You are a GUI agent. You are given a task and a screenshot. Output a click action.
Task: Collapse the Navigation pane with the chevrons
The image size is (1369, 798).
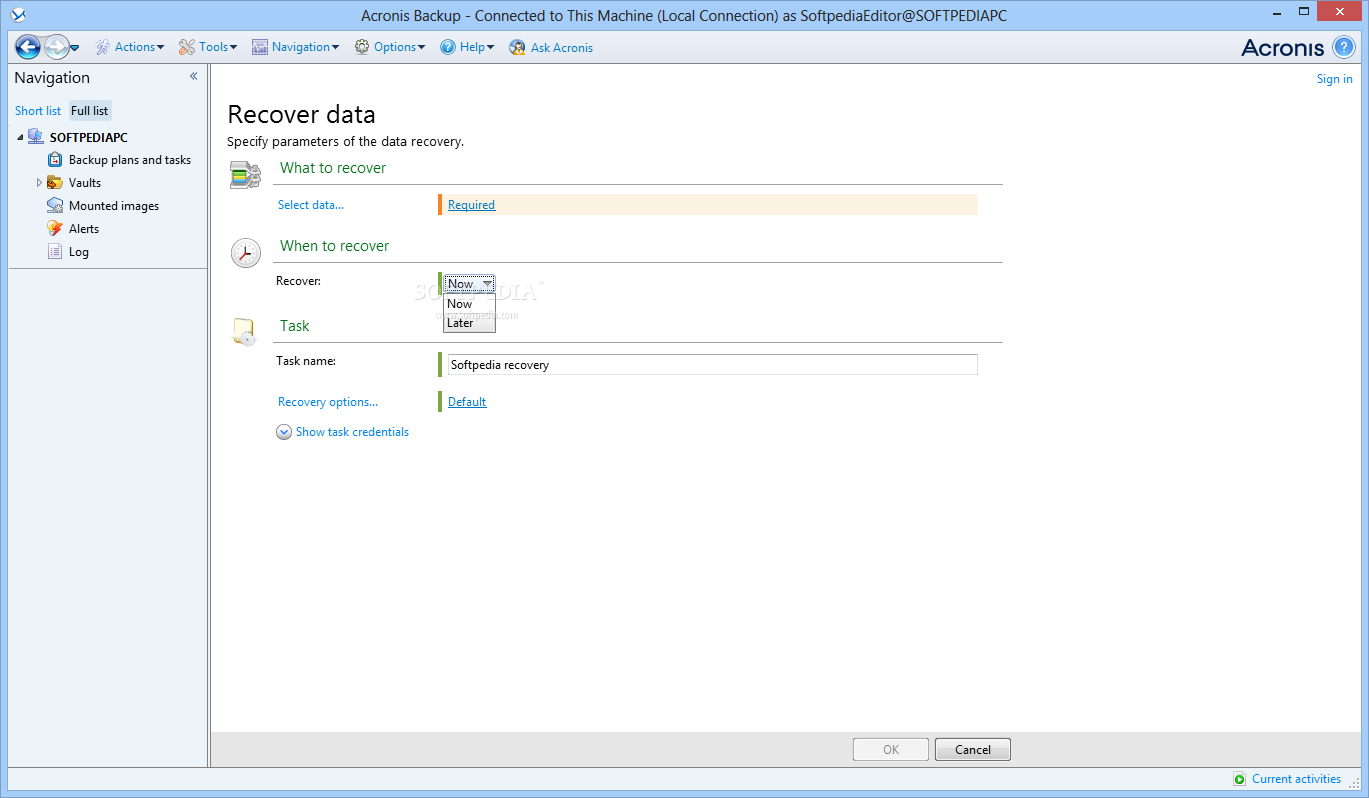click(194, 77)
